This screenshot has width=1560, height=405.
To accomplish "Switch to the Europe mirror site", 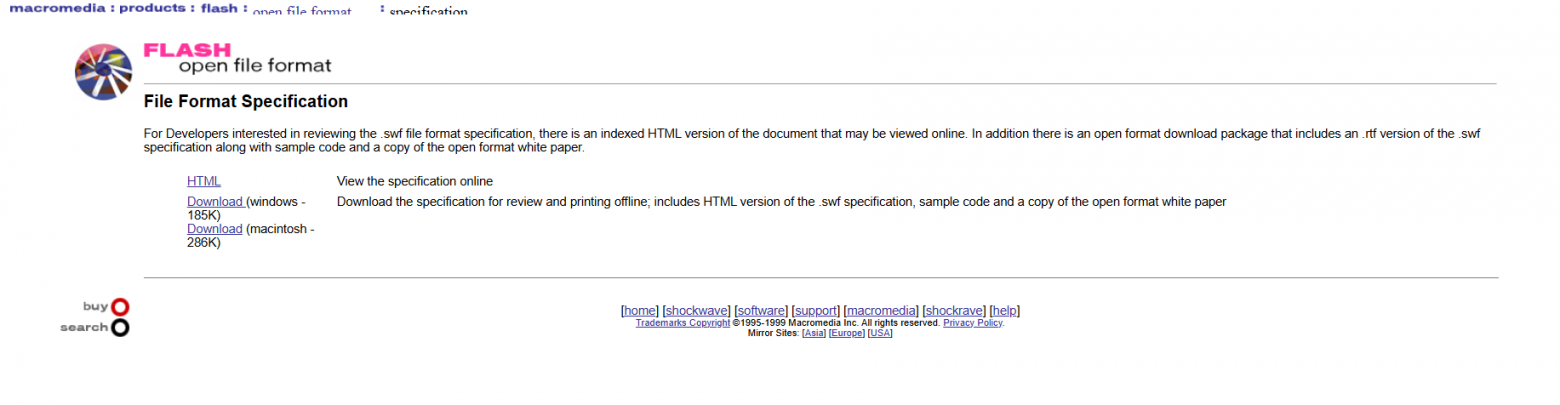I will coord(846,333).
